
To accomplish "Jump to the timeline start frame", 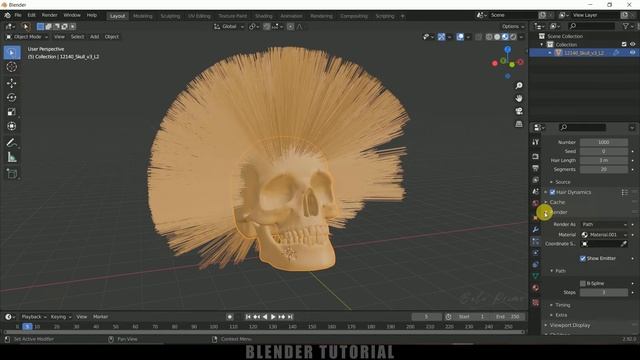I will [x=248, y=317].
